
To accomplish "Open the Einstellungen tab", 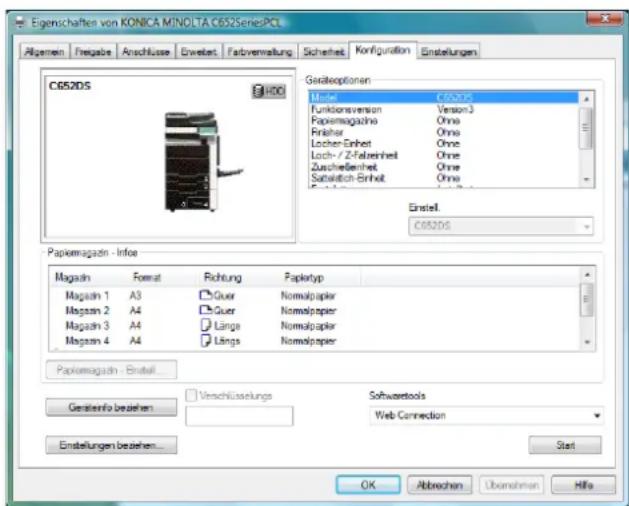I will [448, 52].
